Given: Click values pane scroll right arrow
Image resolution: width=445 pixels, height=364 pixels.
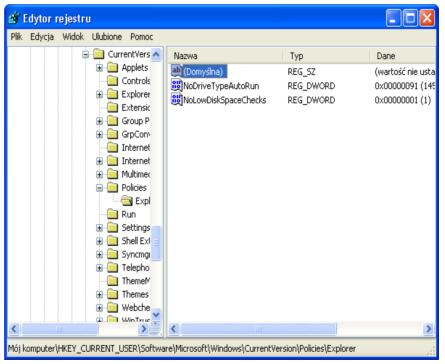Looking at the screenshot, I should (x=429, y=329).
